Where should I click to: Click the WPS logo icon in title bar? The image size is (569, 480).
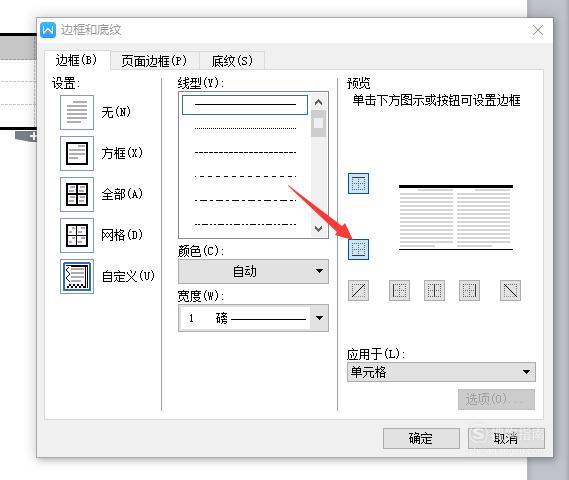click(x=48, y=30)
